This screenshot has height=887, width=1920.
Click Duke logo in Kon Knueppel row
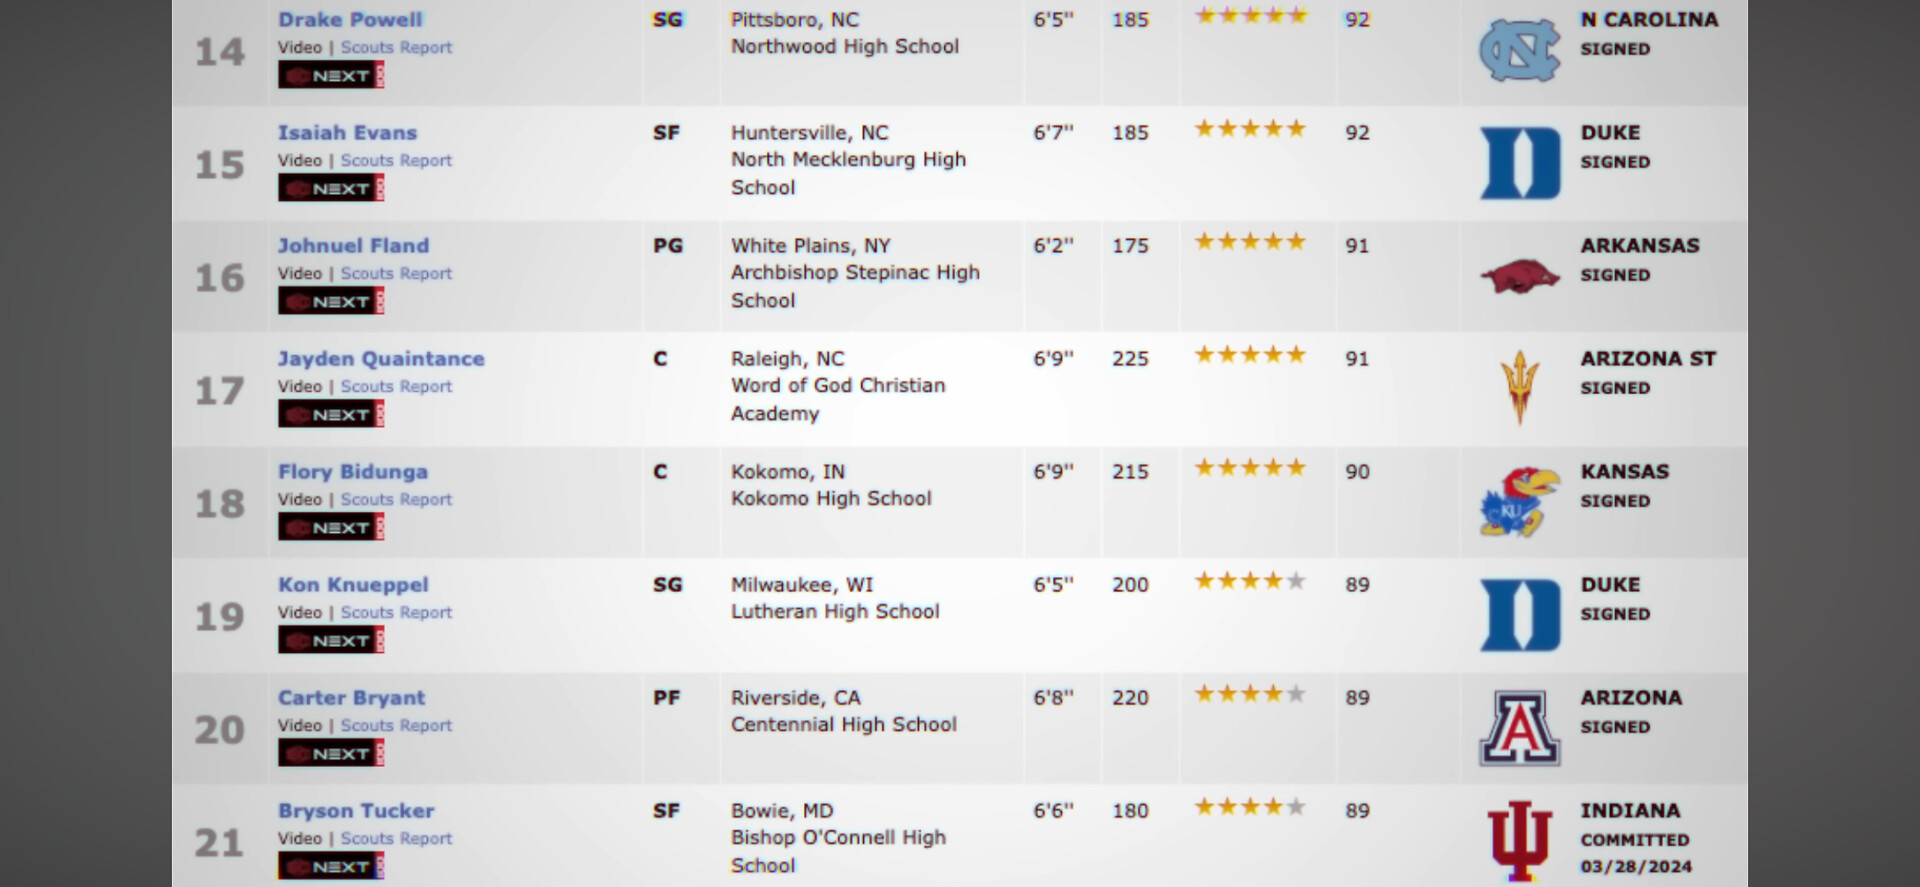click(1519, 615)
